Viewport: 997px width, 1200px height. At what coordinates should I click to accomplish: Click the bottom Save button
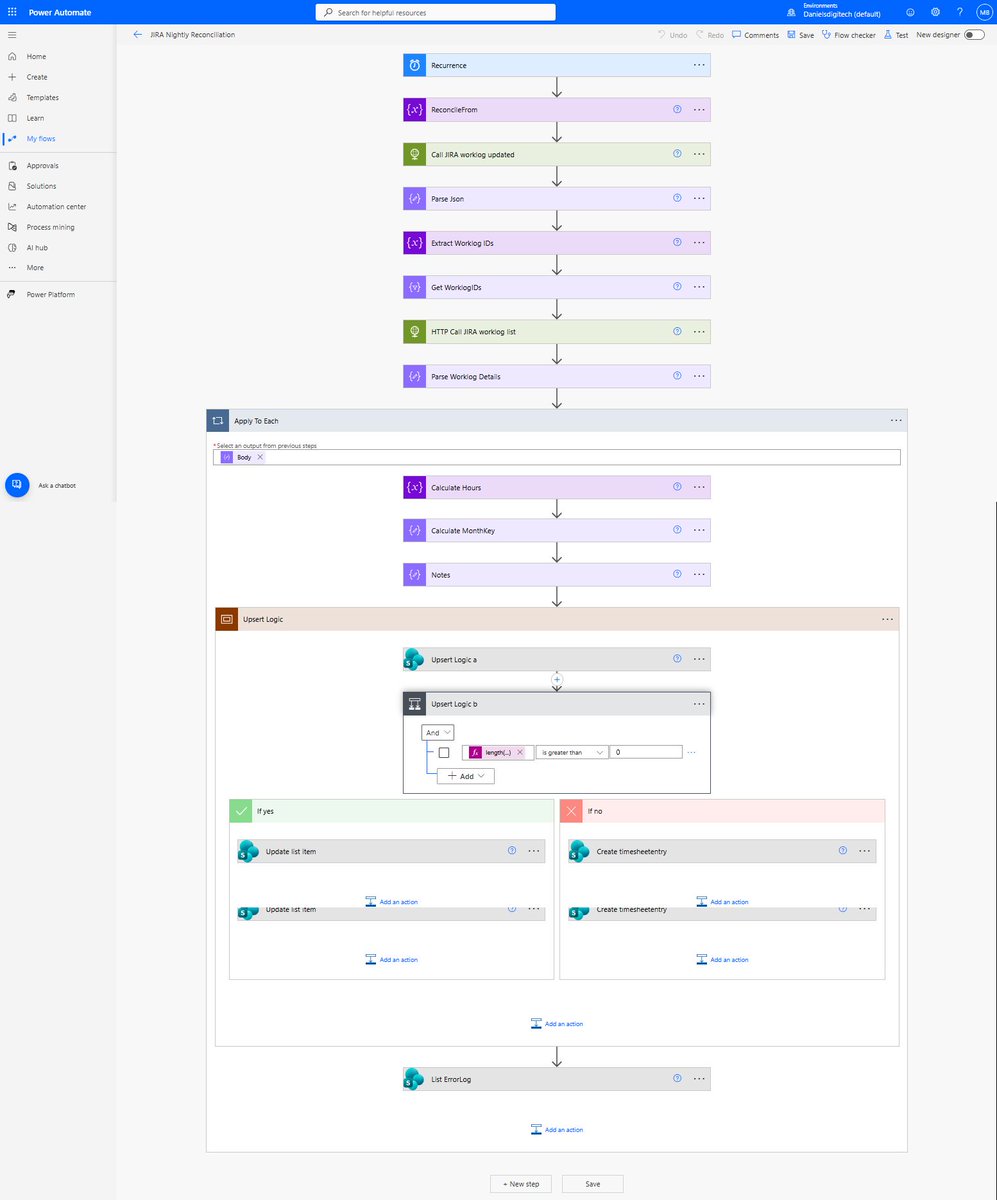tap(593, 1184)
